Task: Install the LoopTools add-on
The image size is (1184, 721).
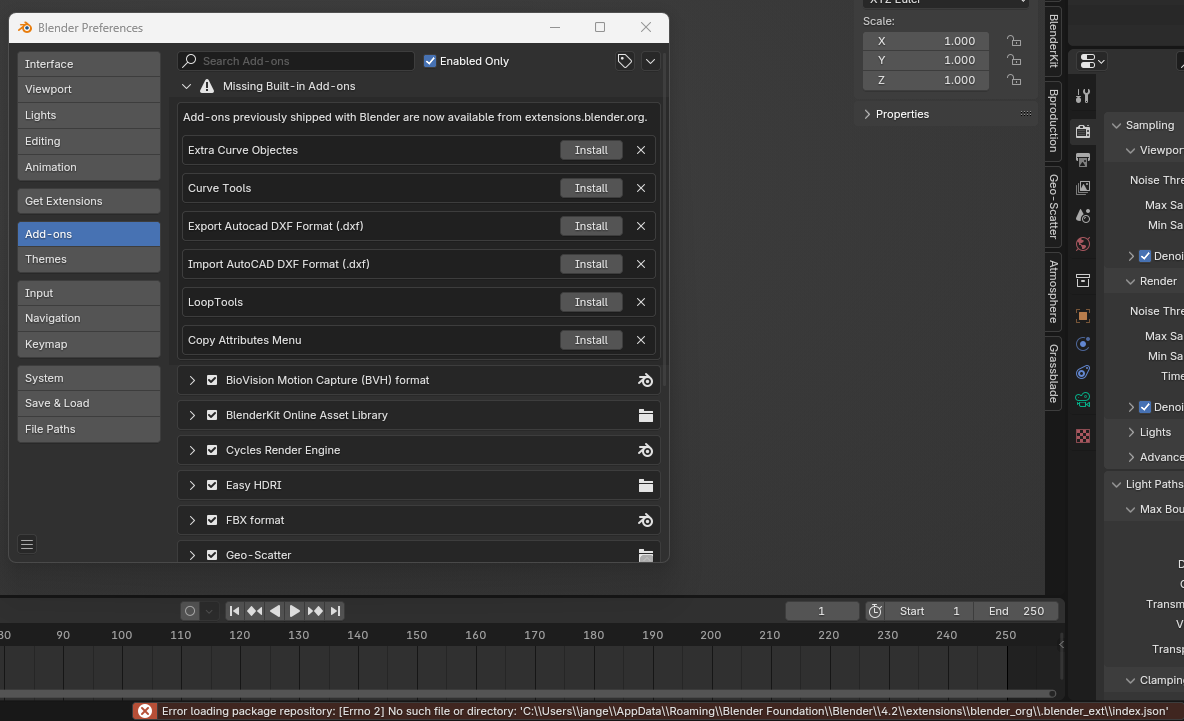Action: coord(591,302)
